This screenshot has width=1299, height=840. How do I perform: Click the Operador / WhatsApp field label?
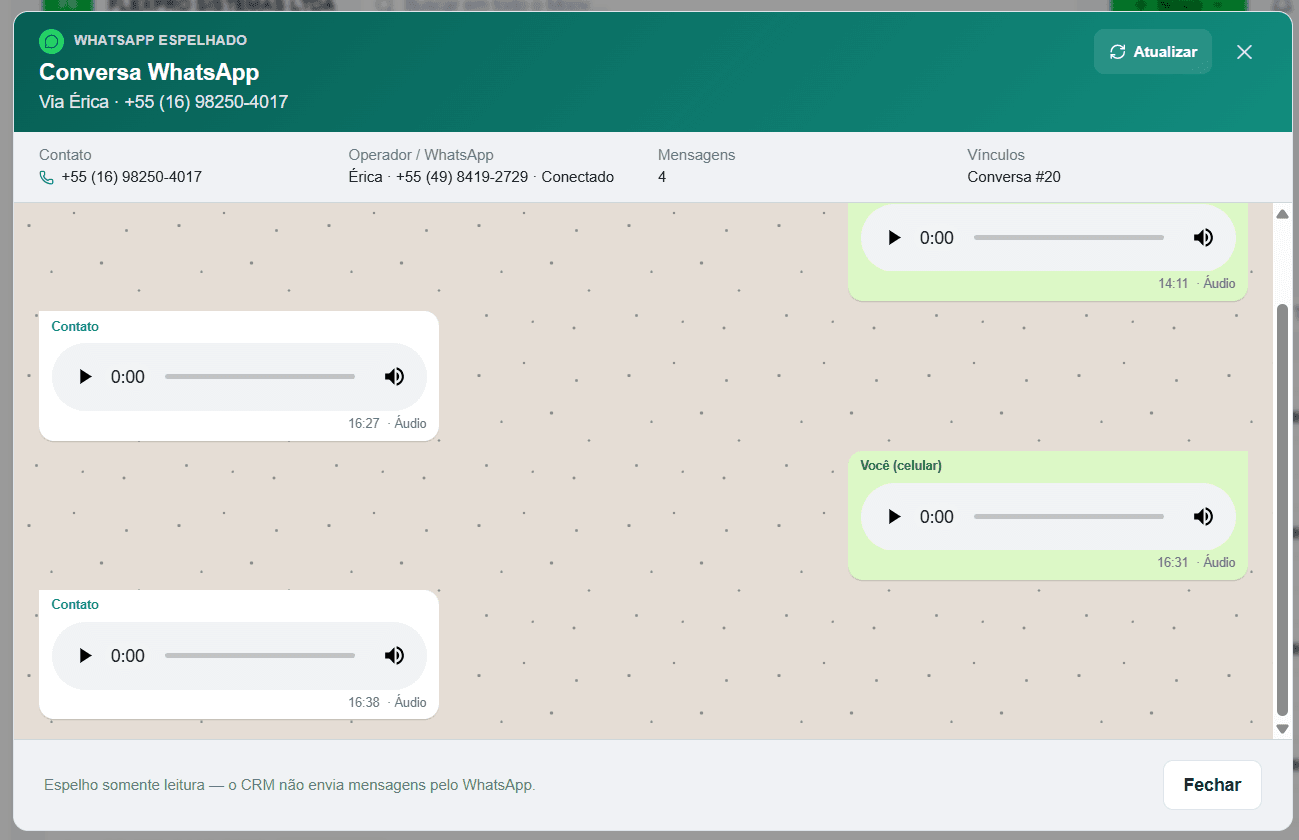[x=421, y=155]
